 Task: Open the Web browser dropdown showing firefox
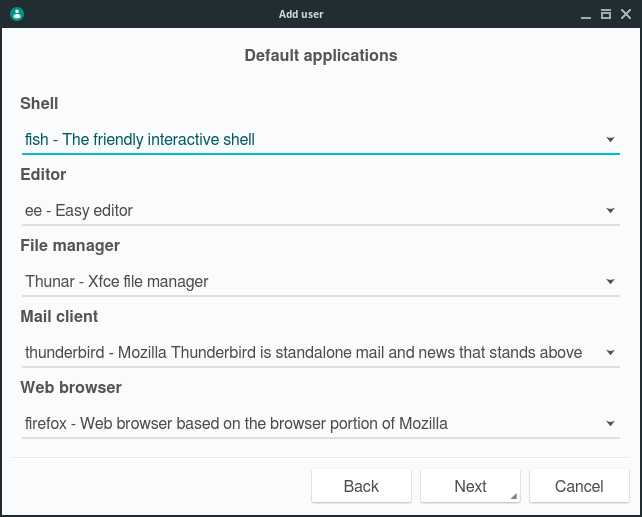(x=321, y=424)
